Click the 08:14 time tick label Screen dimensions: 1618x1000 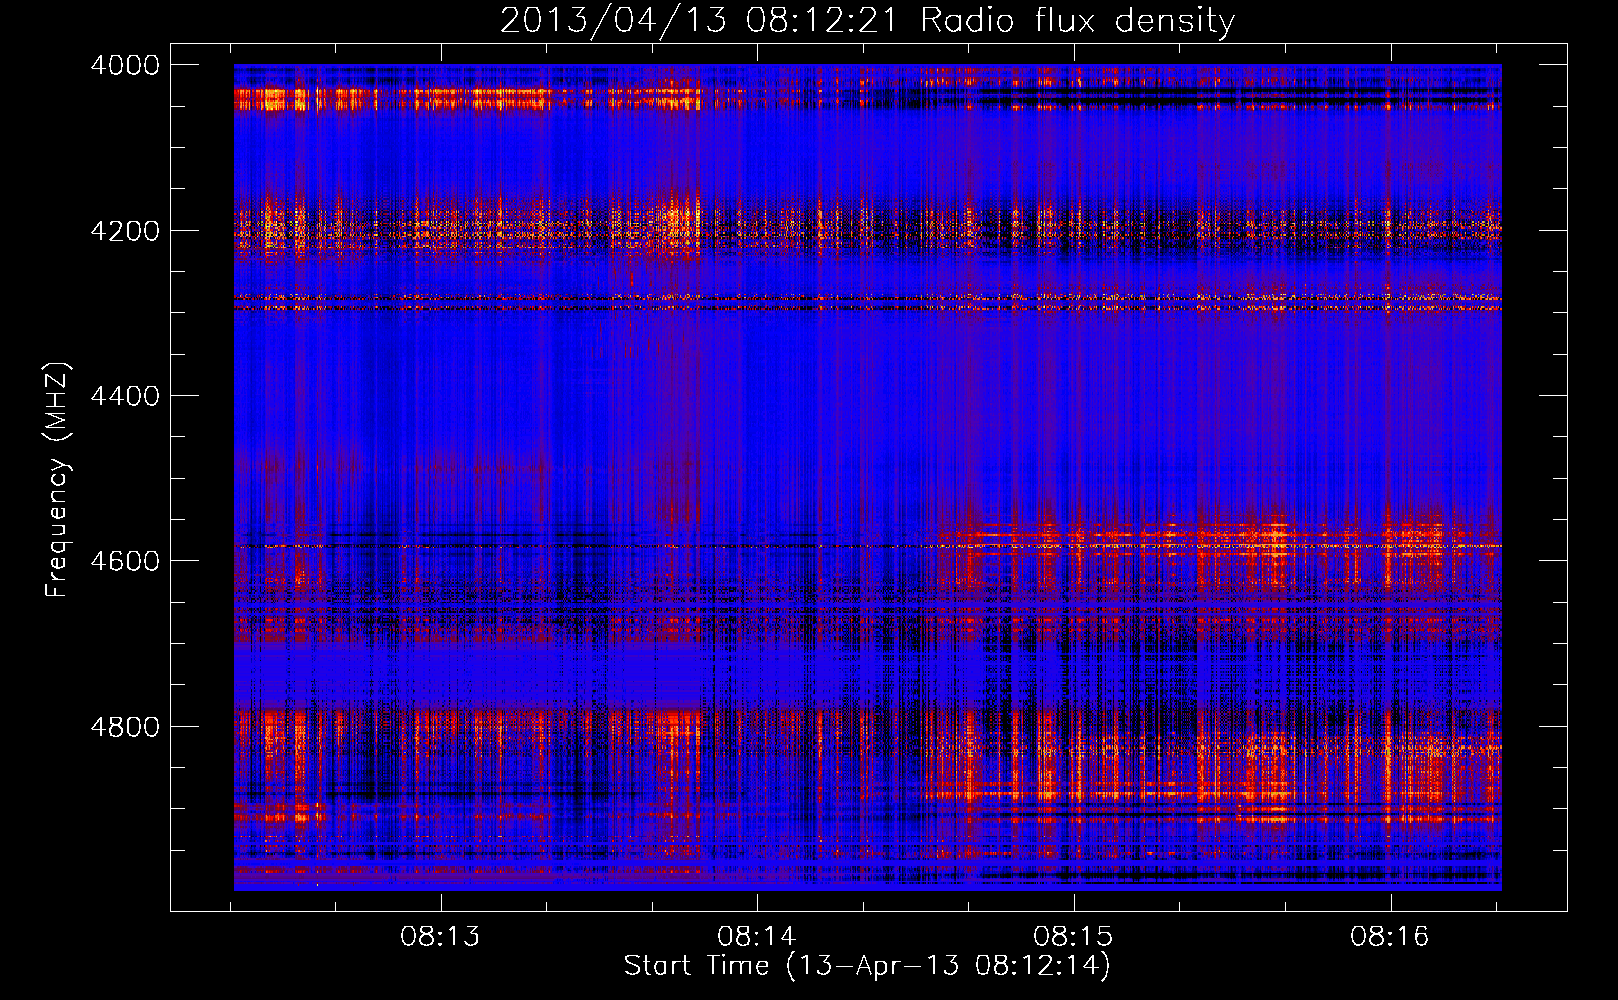(x=757, y=937)
